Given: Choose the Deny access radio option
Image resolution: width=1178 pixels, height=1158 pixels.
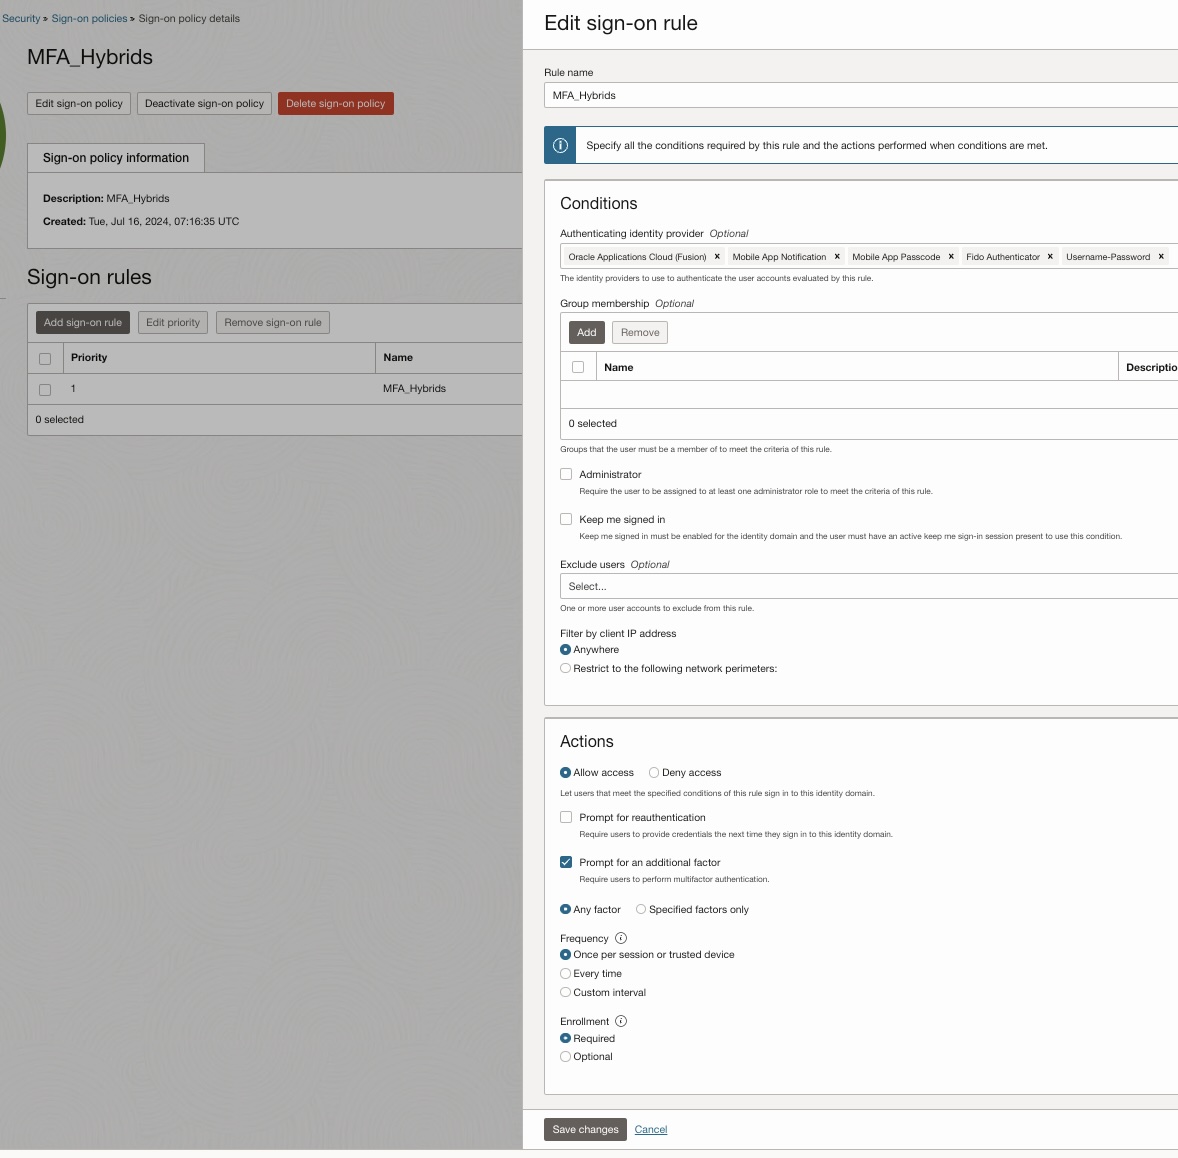Looking at the screenshot, I should coord(654,772).
